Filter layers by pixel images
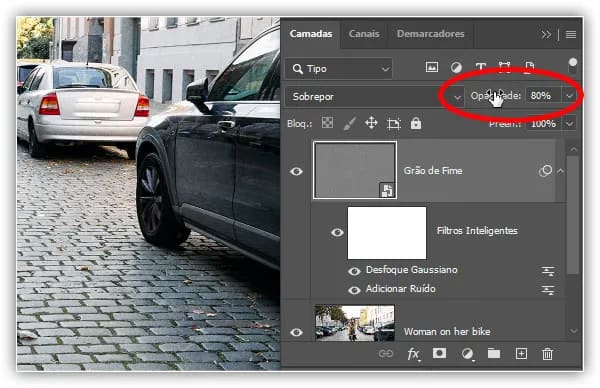 click(432, 67)
